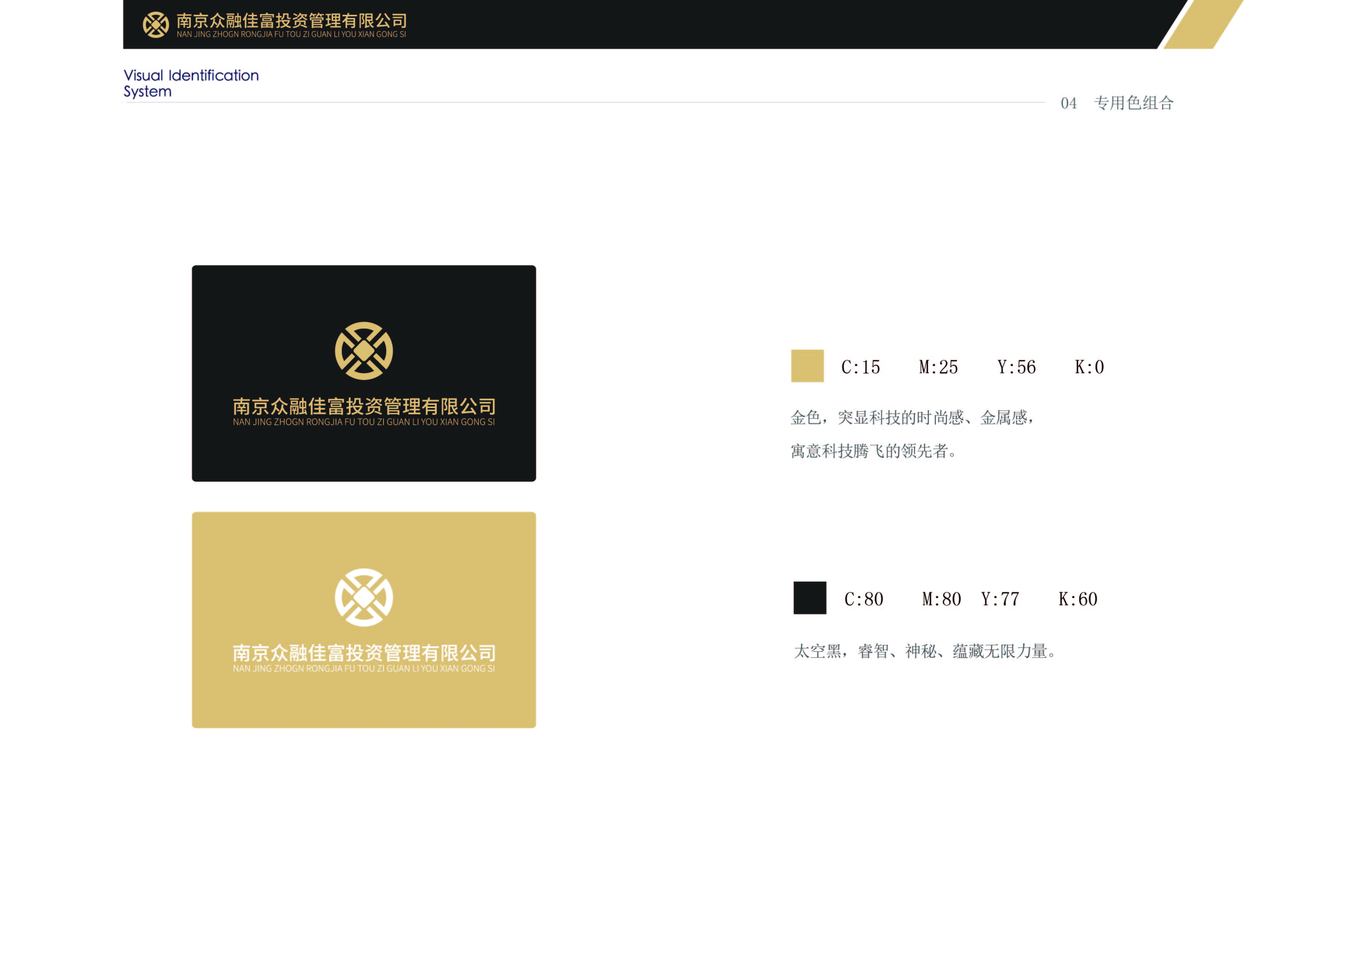This screenshot has height=966, width=1366.
Task: Click the gold value K:0
Action: [x=1090, y=367]
